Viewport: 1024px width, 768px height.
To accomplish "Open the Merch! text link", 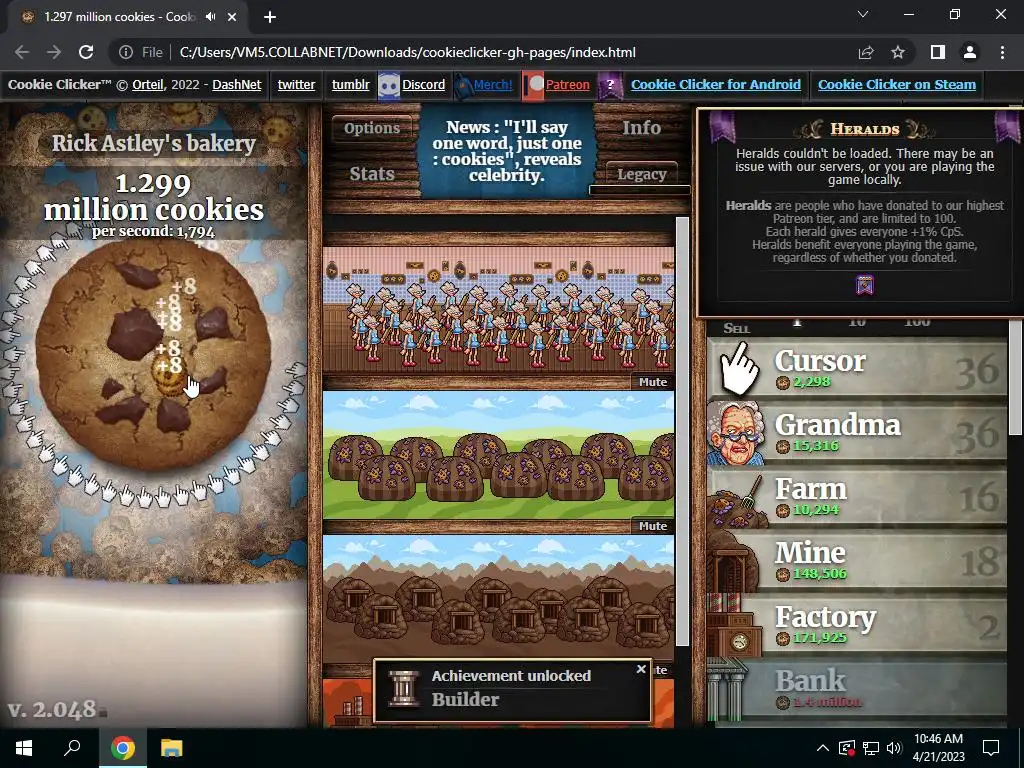I will tap(492, 85).
